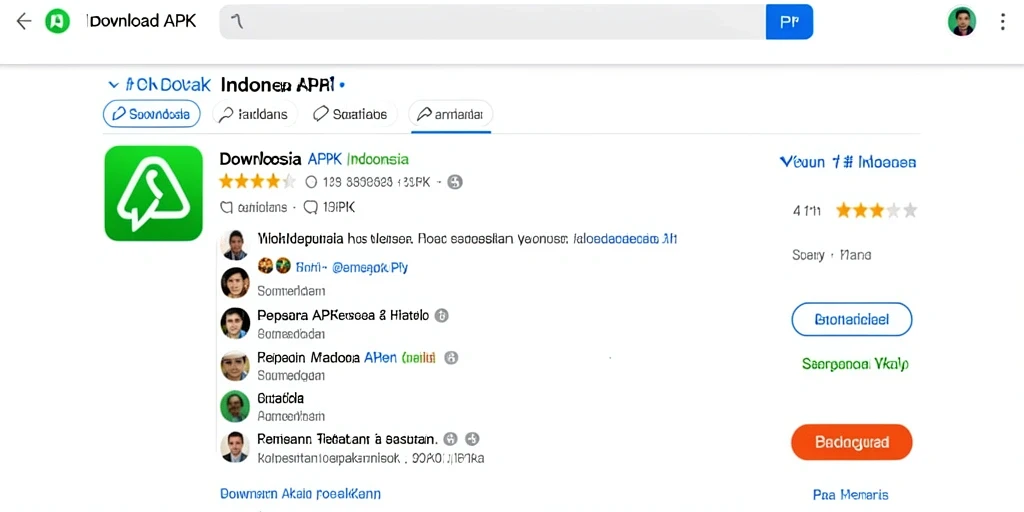Open the Seorponoal Vkalp green link

click(x=855, y=364)
